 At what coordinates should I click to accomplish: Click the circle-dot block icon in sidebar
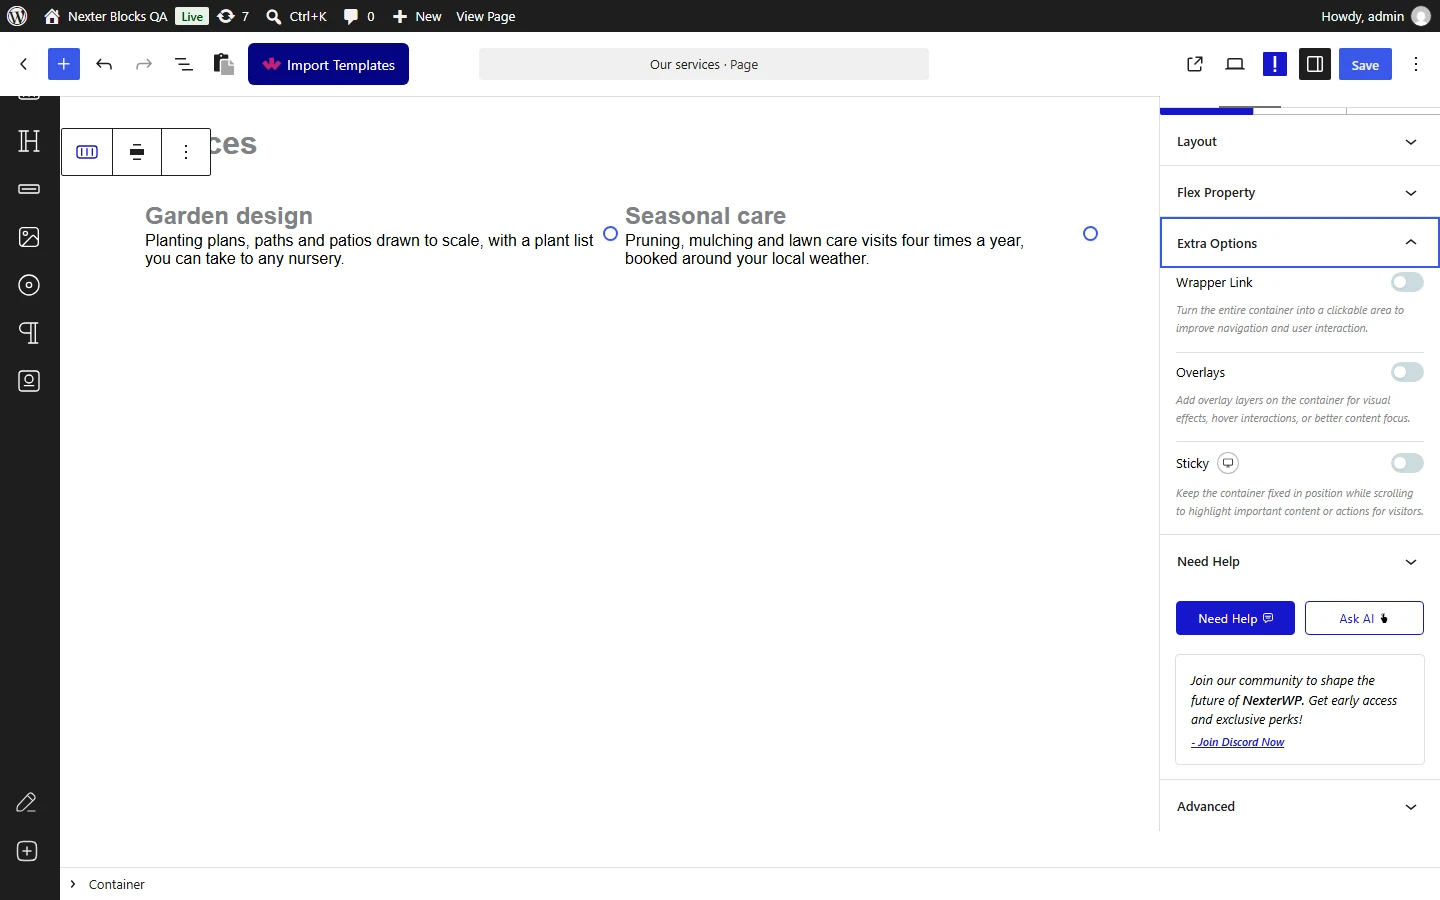(29, 285)
